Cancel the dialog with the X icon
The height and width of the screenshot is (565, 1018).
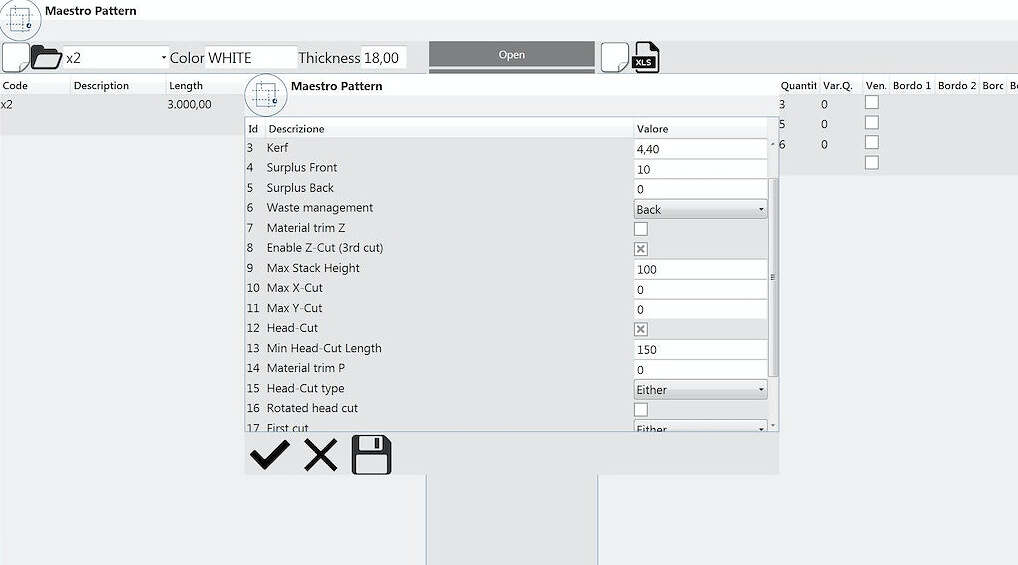321,455
